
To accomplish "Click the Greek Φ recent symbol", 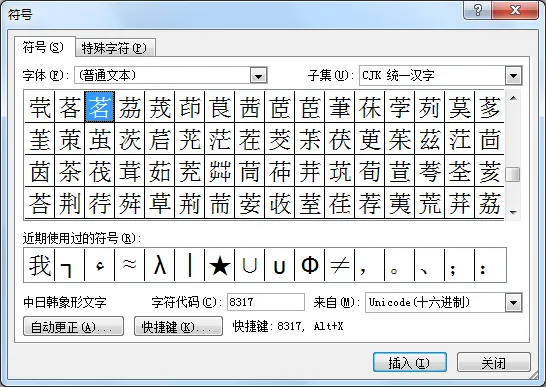I will coord(310,265).
